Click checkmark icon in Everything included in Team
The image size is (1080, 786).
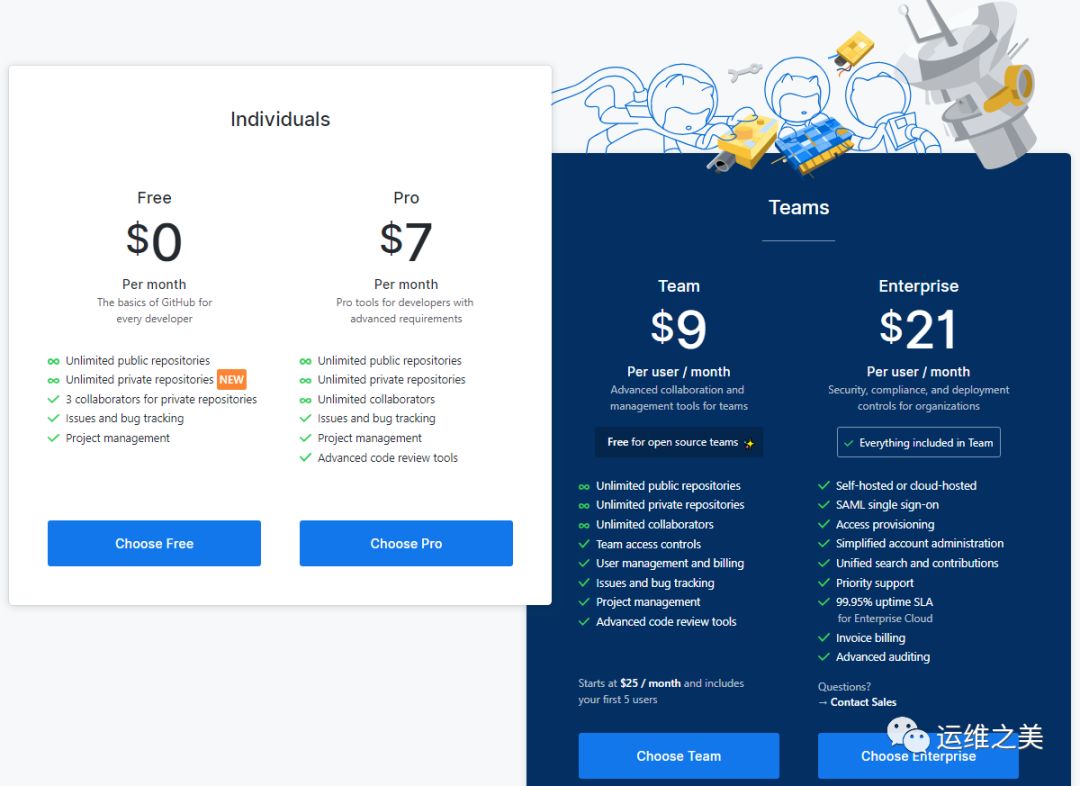(849, 443)
